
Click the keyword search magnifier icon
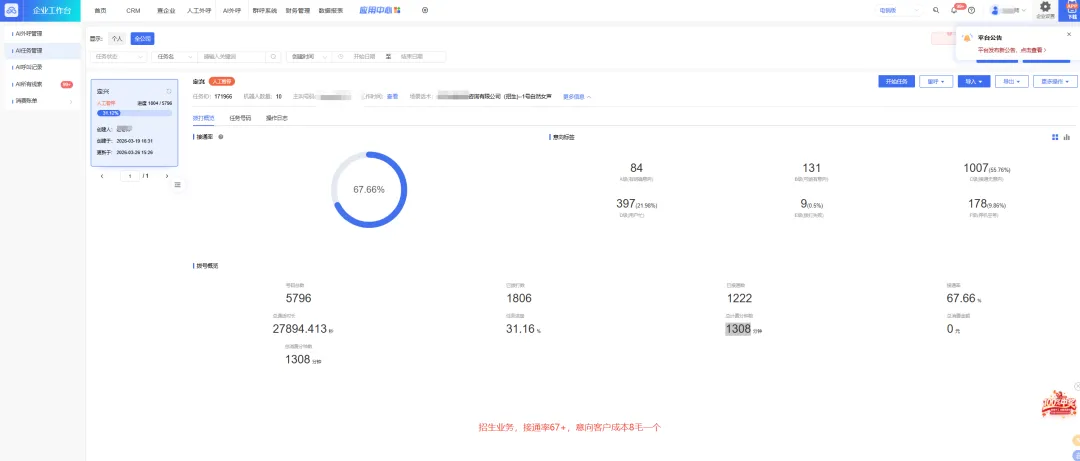tap(273, 57)
